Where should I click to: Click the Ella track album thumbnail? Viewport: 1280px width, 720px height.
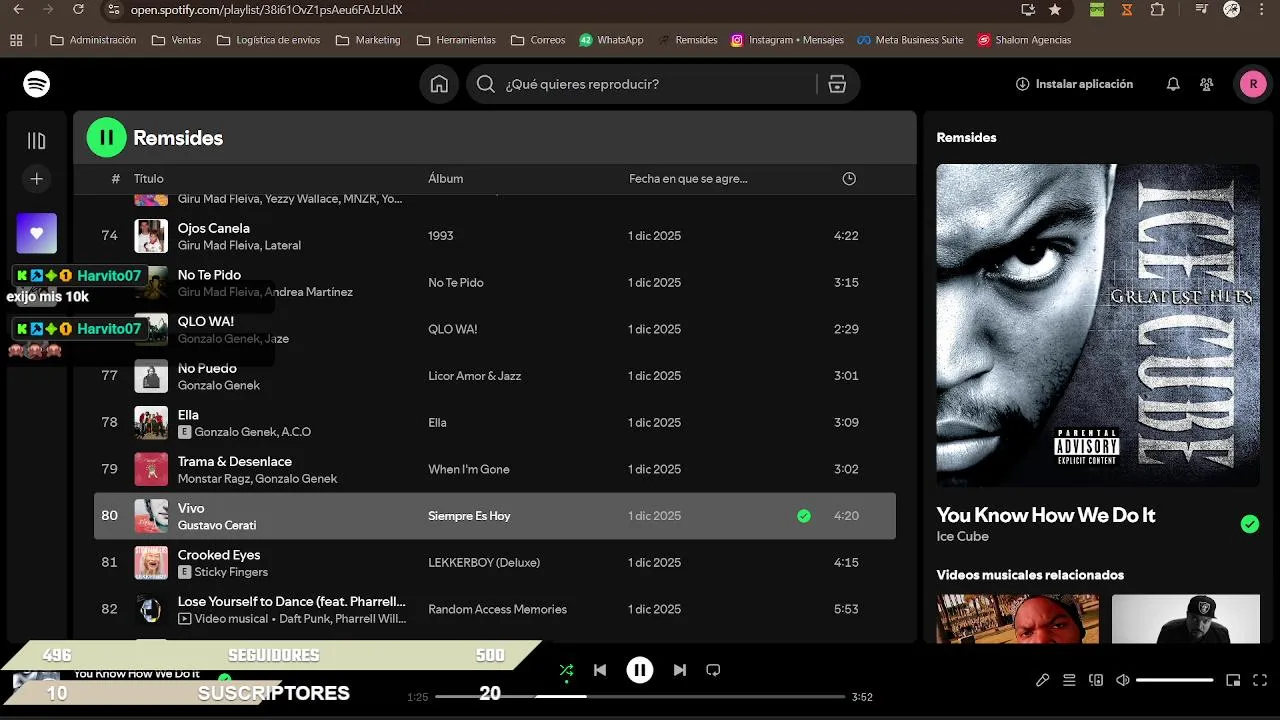tap(151, 423)
